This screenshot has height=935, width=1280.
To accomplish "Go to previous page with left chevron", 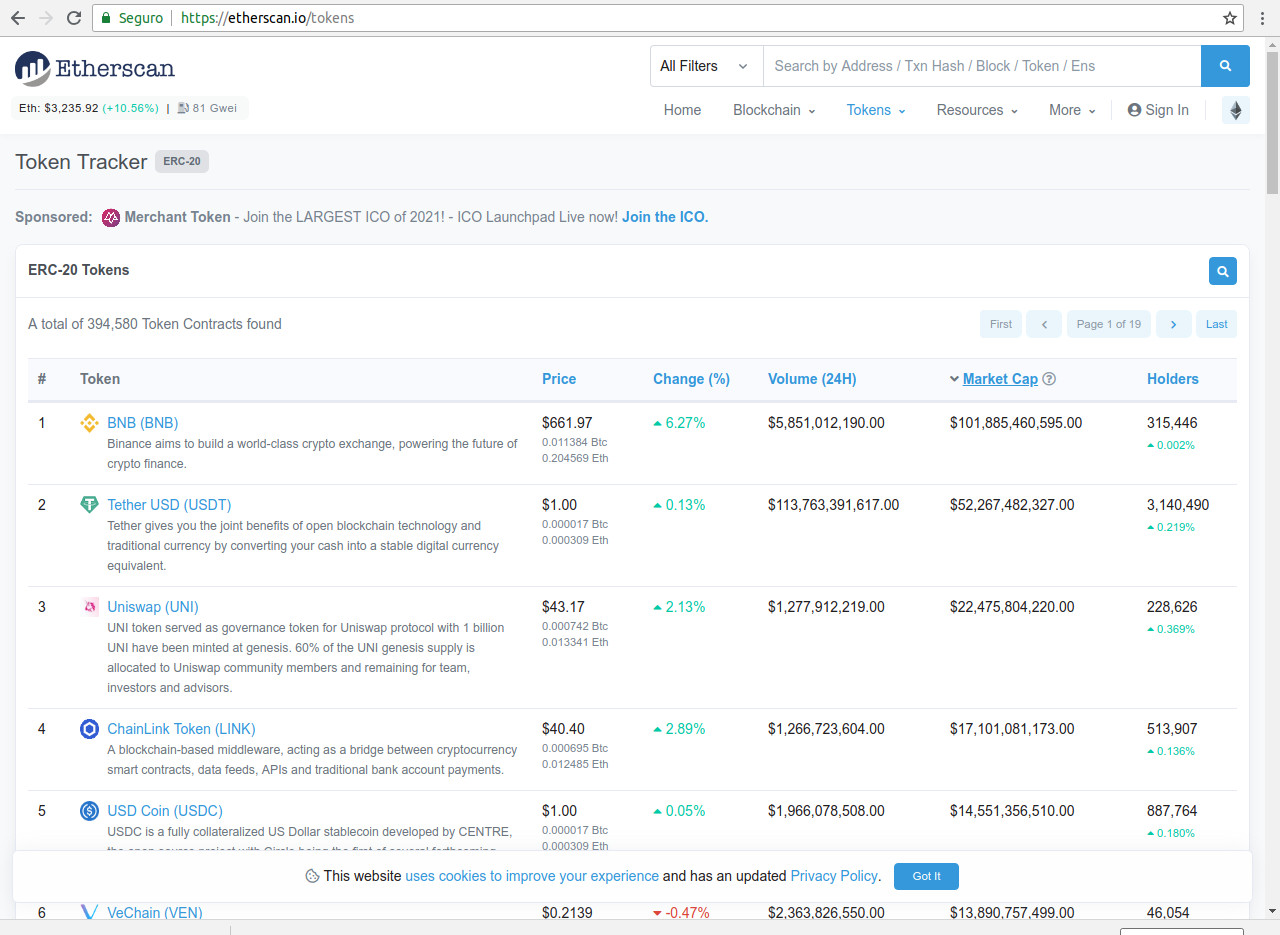I will point(1044,324).
